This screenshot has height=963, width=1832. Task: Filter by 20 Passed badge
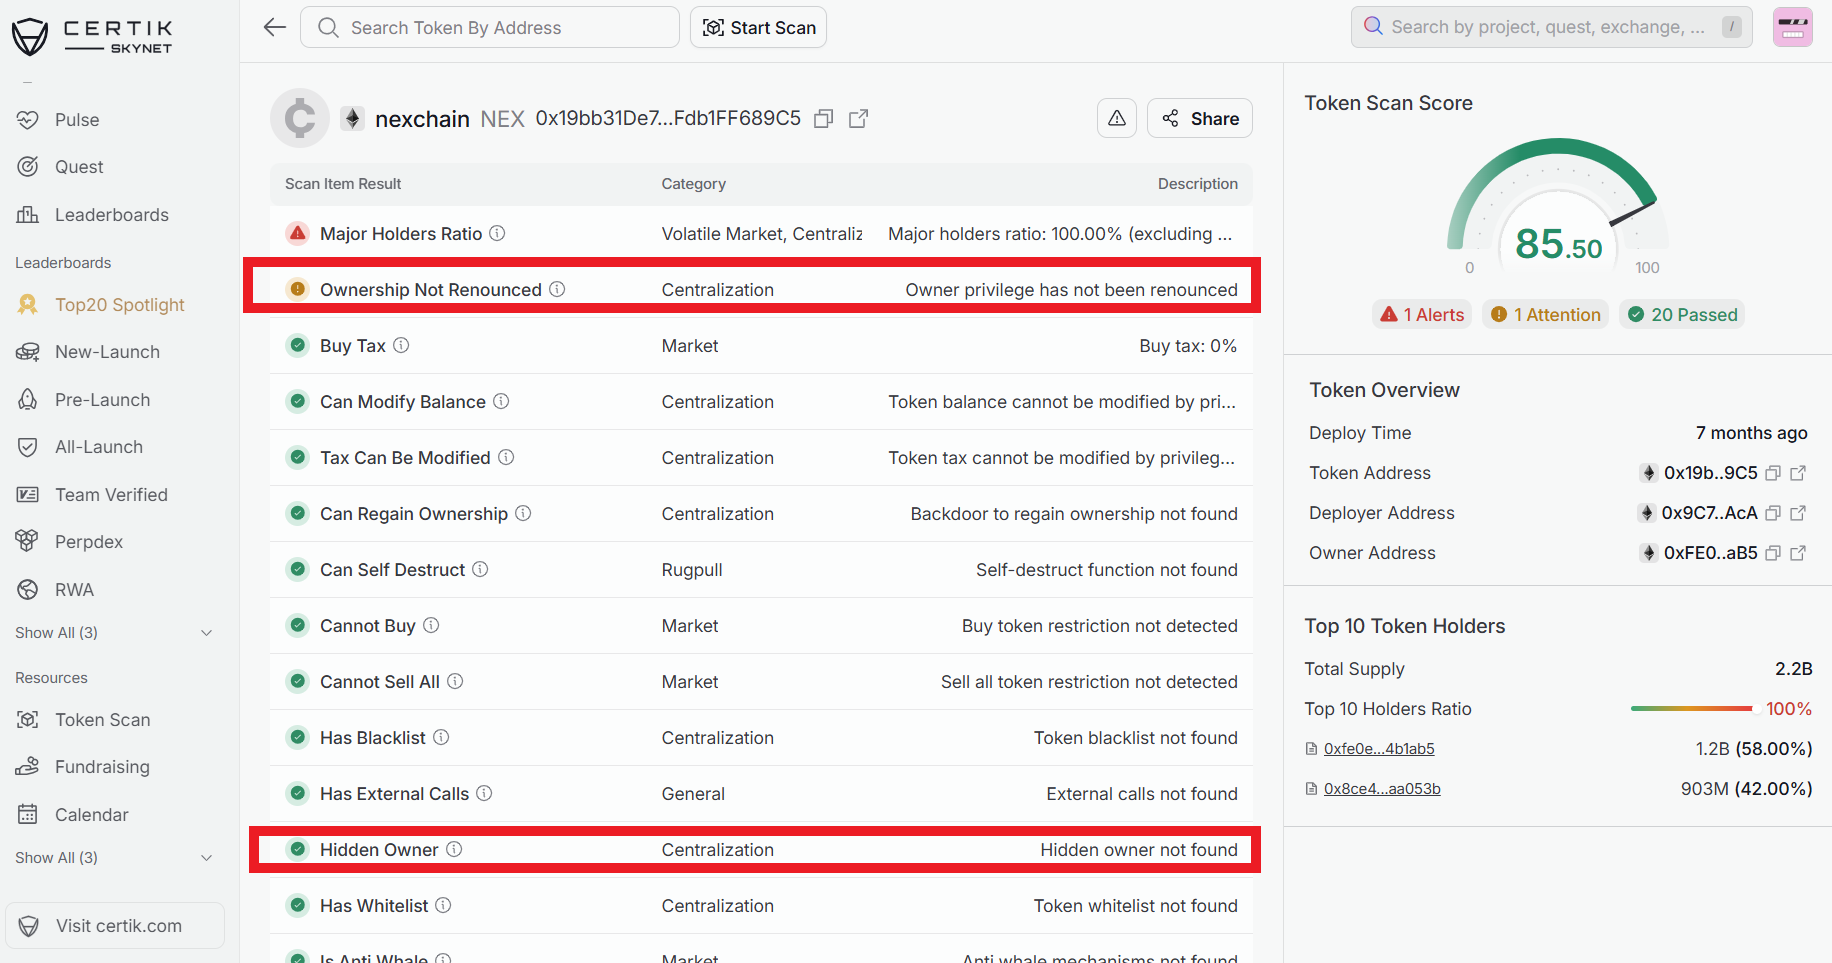pos(1682,315)
